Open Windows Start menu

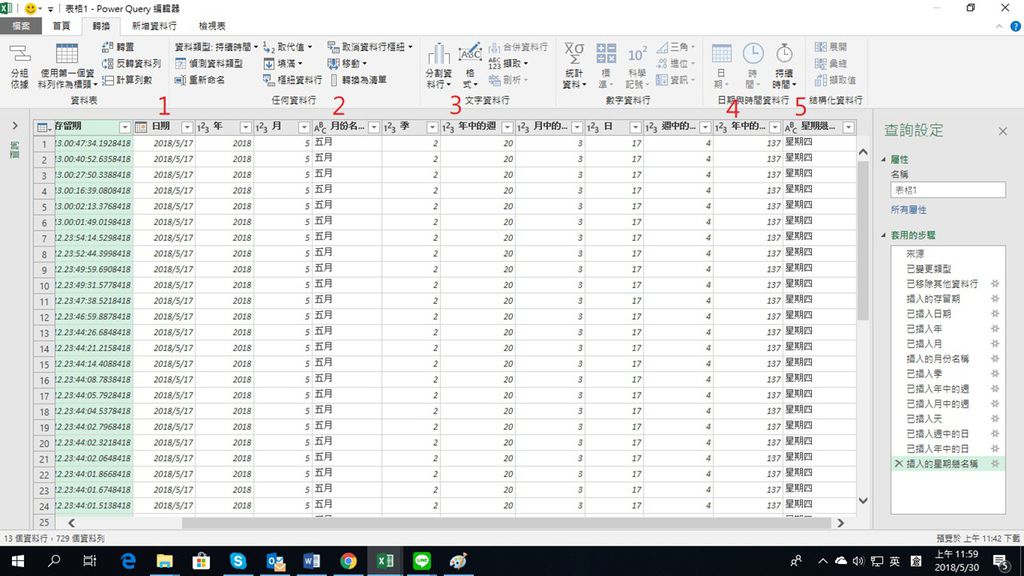click(x=18, y=561)
